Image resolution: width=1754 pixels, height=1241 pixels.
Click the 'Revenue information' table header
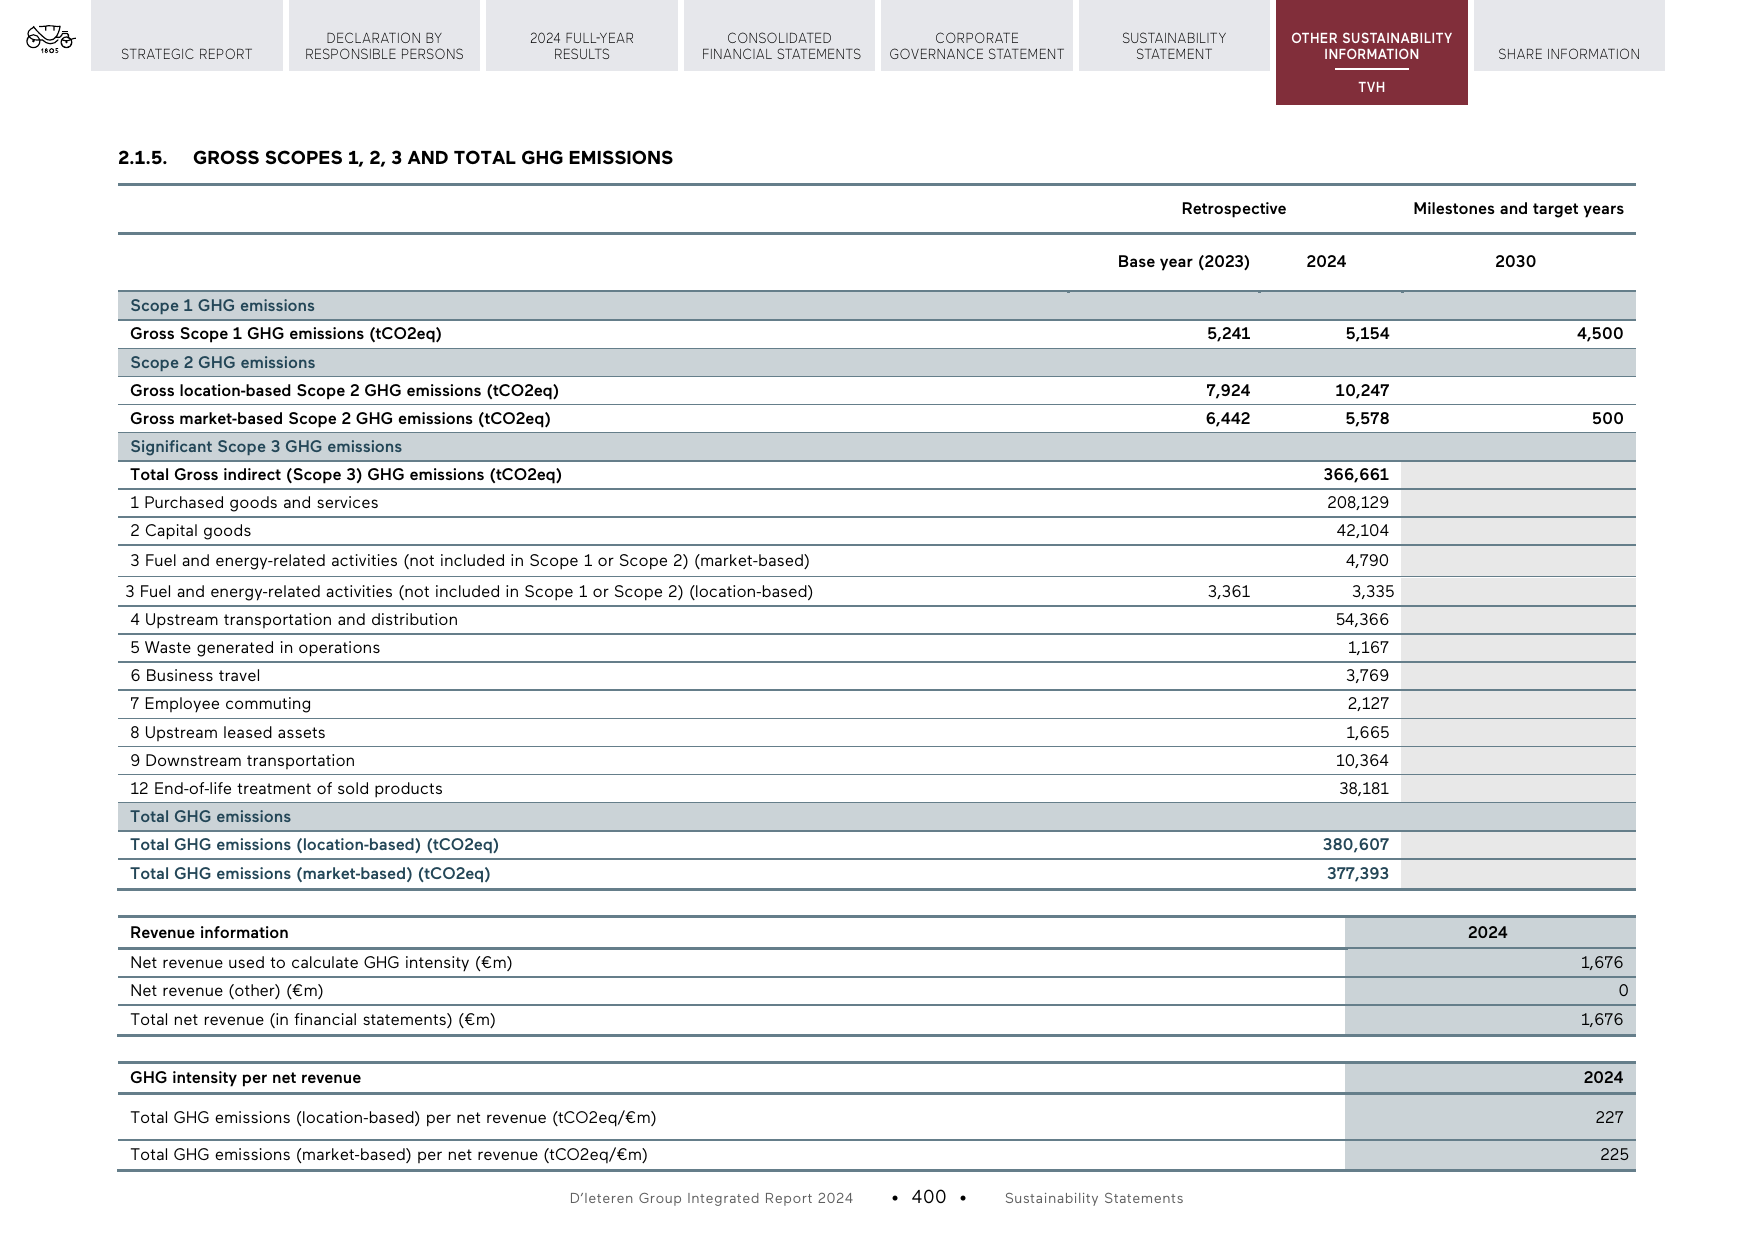(x=209, y=933)
